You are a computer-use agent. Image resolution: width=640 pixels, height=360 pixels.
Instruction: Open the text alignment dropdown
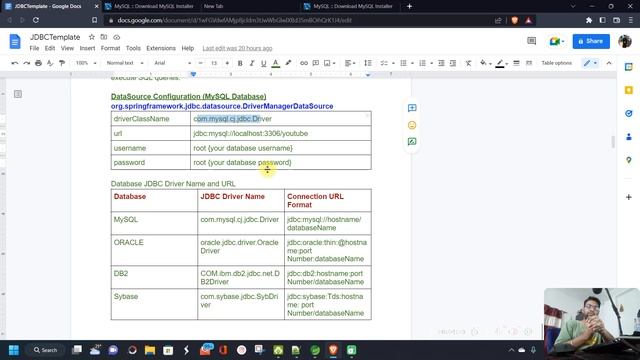pyautogui.click(x=350, y=63)
